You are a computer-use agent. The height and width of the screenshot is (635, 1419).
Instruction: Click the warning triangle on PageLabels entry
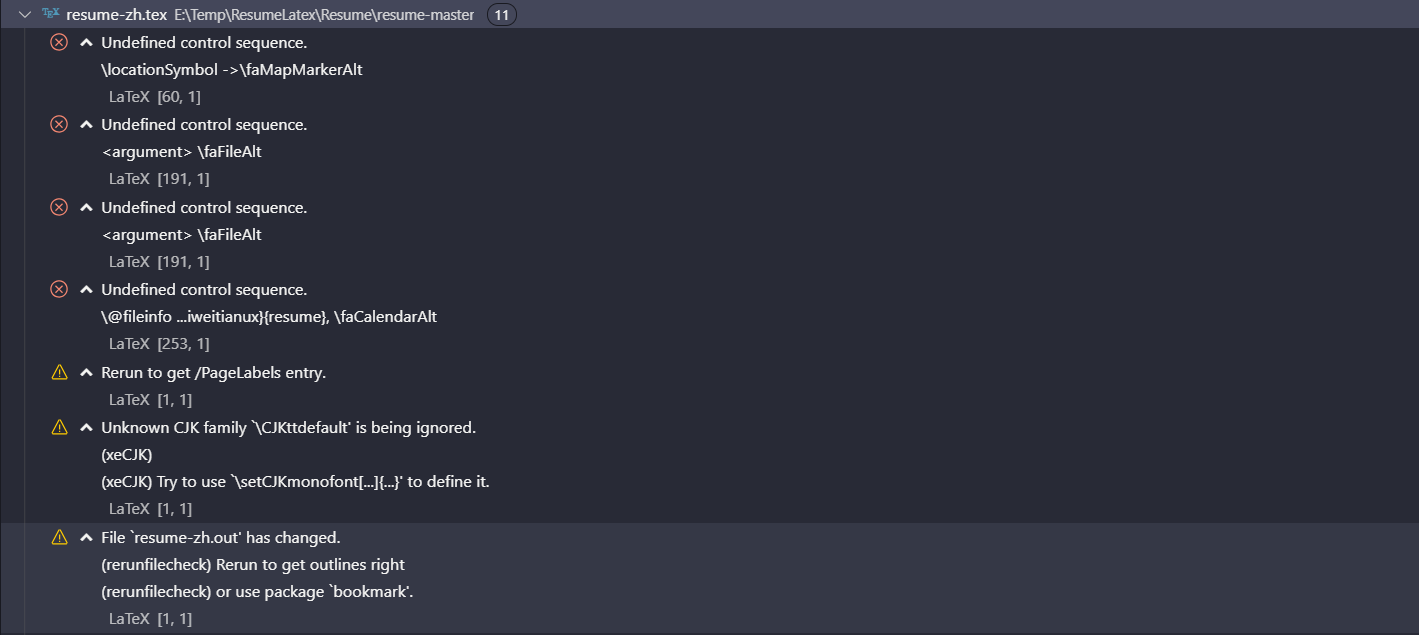[57, 372]
